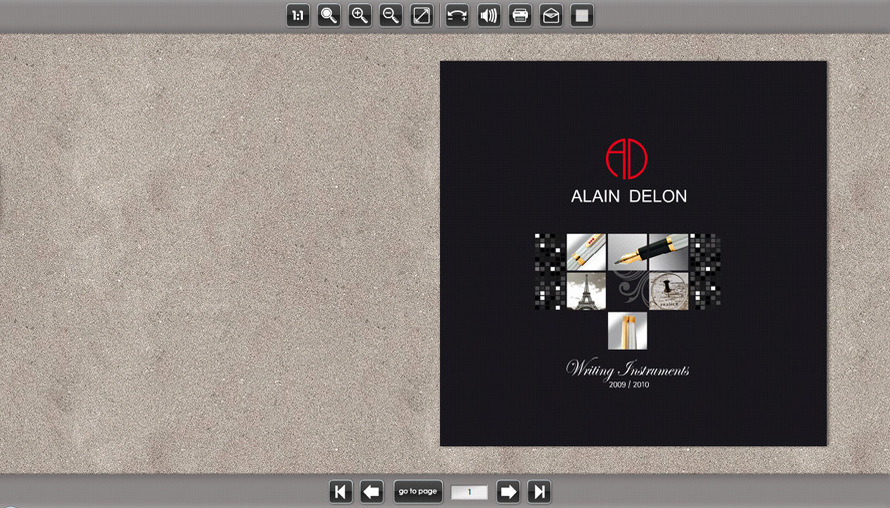This screenshot has height=508, width=890.
Task: Print the catalog with printer icon
Action: [x=520, y=16]
